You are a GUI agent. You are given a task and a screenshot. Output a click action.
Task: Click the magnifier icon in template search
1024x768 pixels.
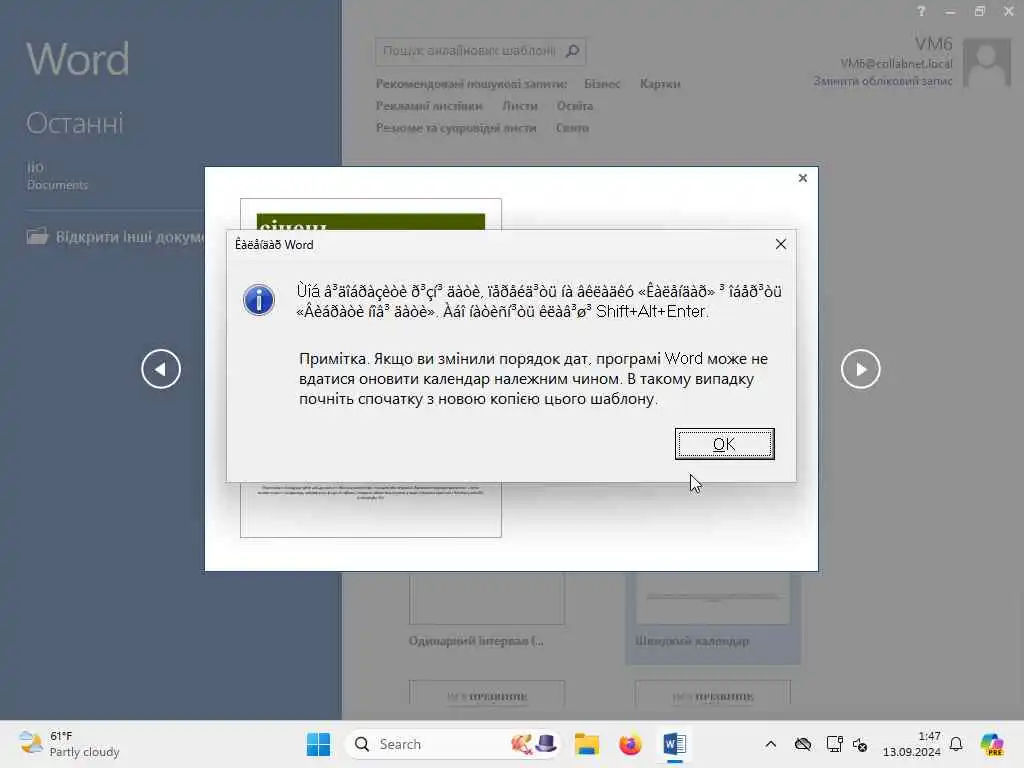click(x=573, y=51)
